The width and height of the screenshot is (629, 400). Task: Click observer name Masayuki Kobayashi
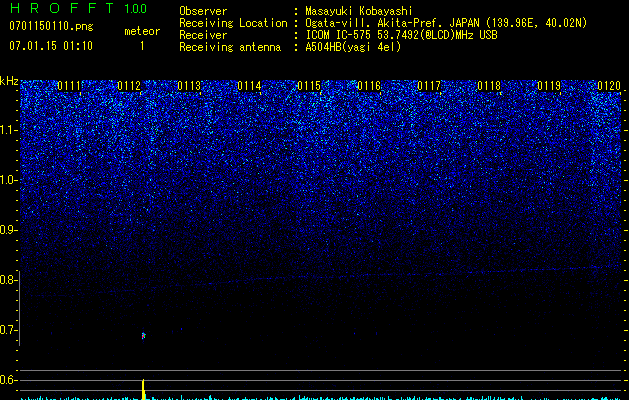point(359,11)
